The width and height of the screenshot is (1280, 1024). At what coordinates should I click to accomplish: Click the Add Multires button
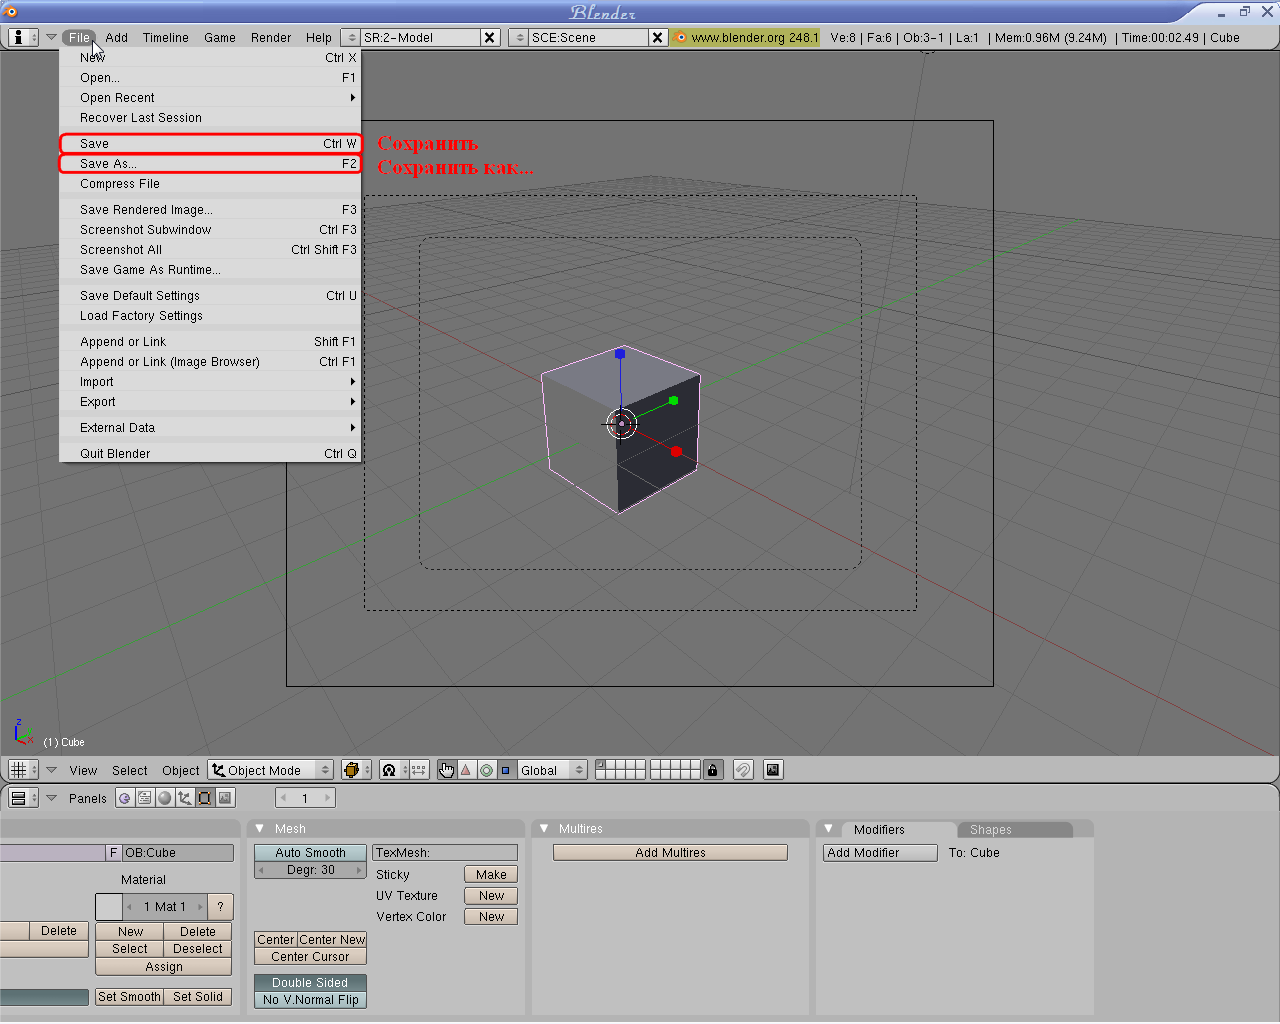coord(670,853)
